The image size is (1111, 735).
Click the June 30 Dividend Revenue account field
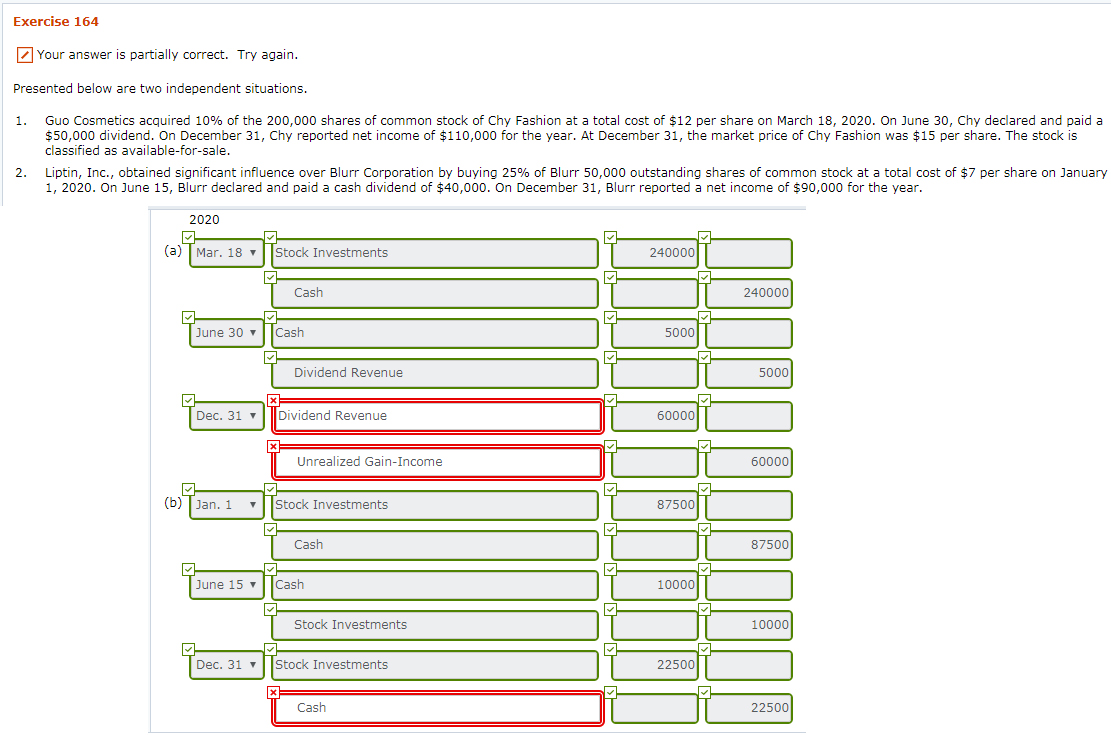[x=435, y=374]
